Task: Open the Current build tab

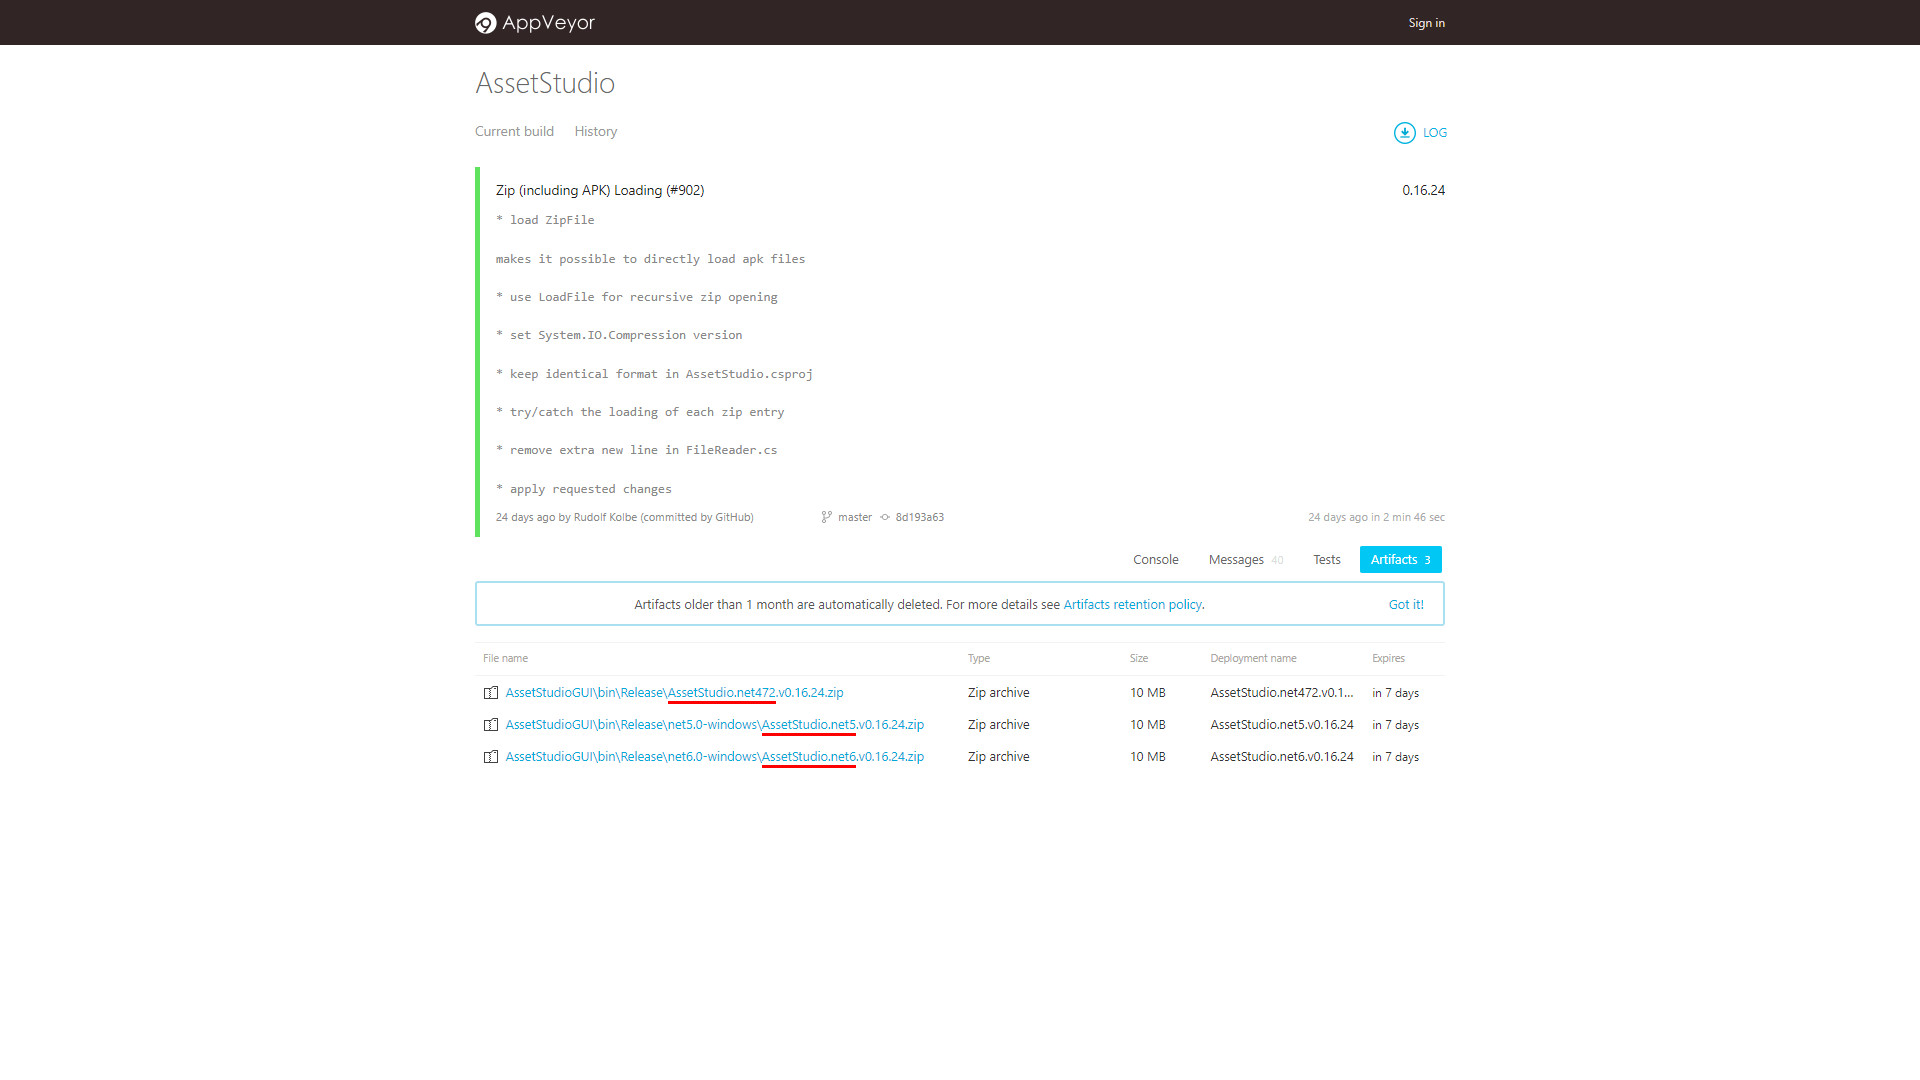Action: pos(514,131)
